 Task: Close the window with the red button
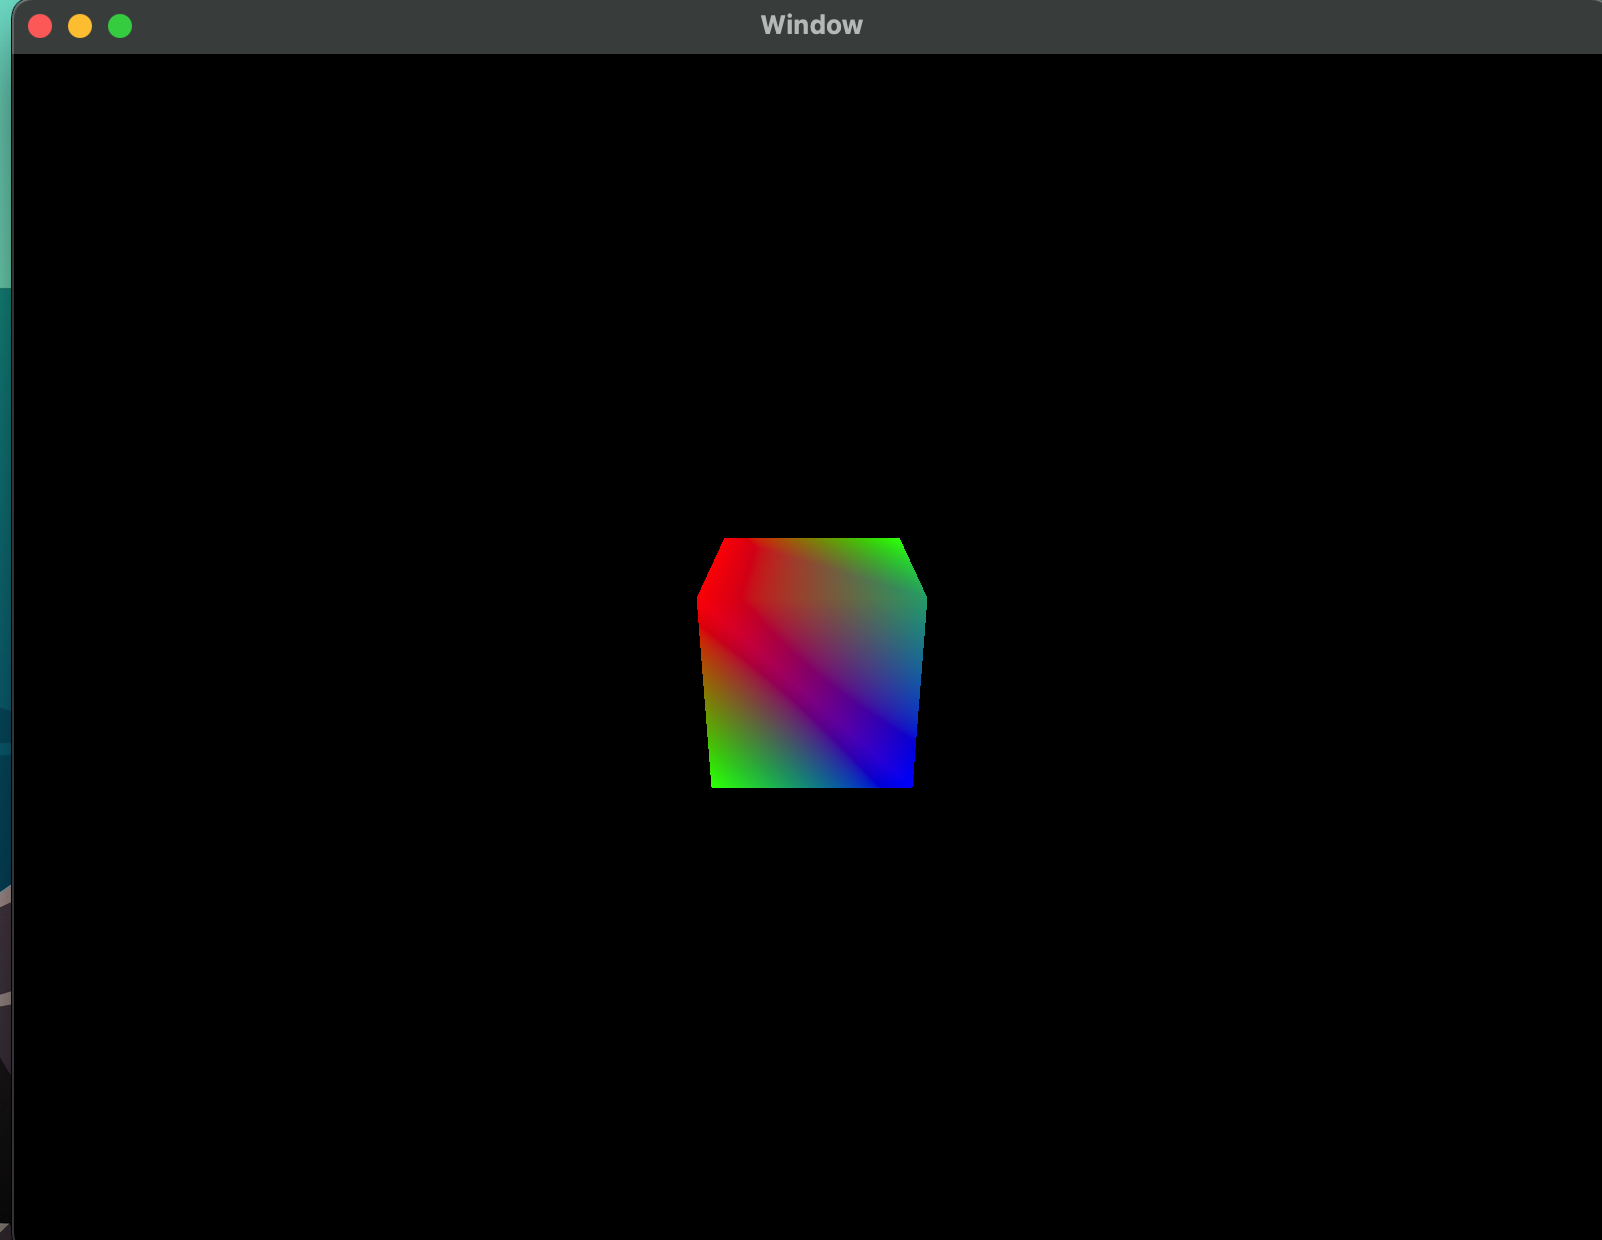[40, 26]
